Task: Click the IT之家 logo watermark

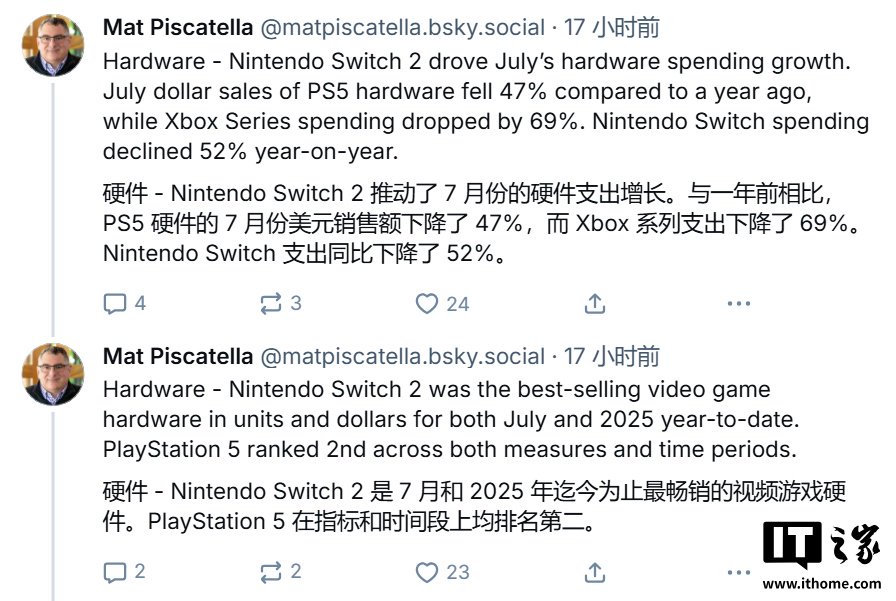Action: point(821,545)
